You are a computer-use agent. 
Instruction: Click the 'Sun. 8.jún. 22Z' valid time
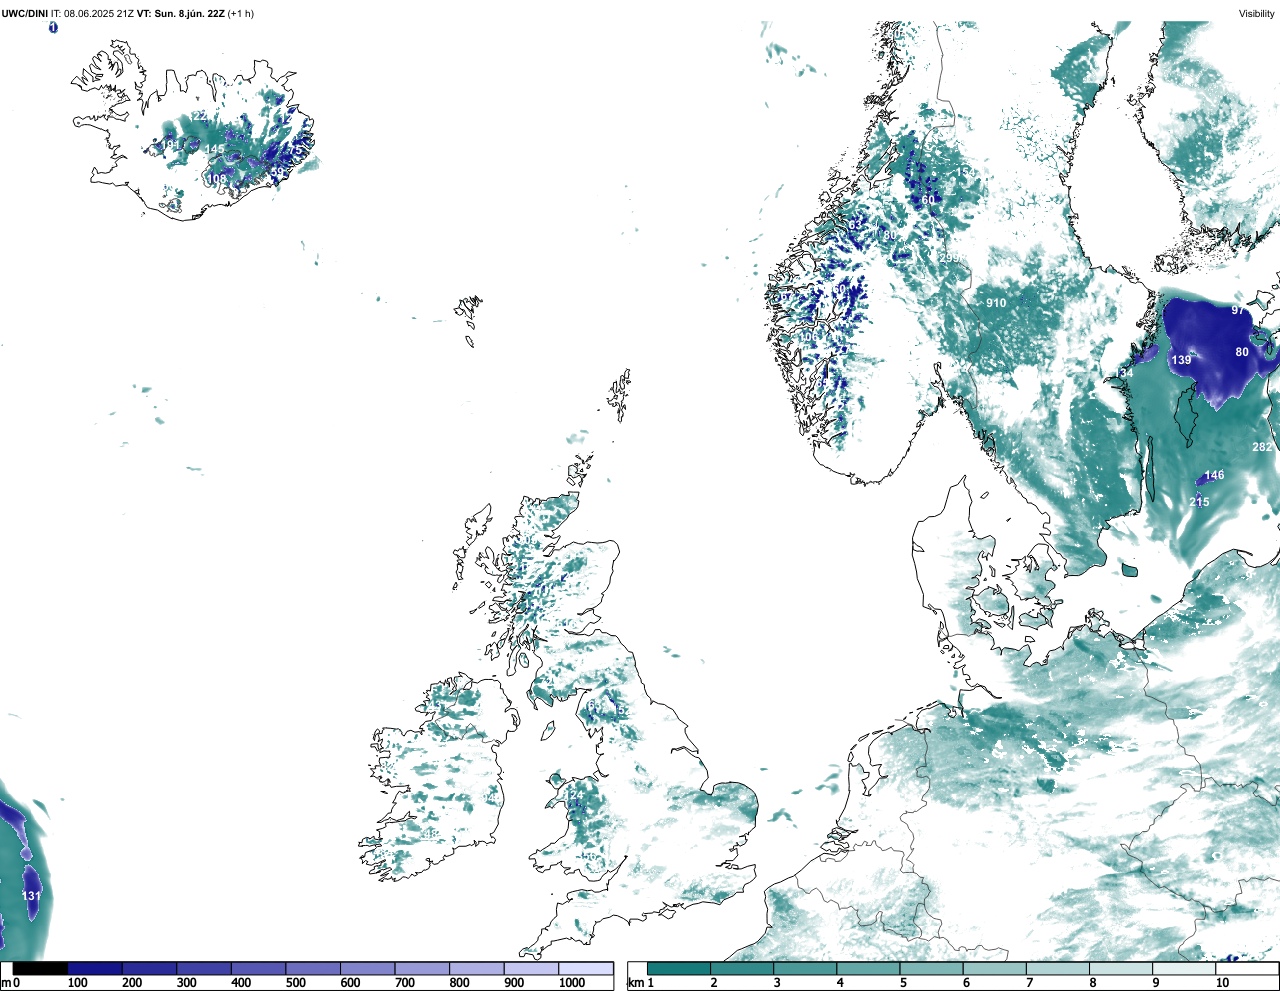coord(189,13)
